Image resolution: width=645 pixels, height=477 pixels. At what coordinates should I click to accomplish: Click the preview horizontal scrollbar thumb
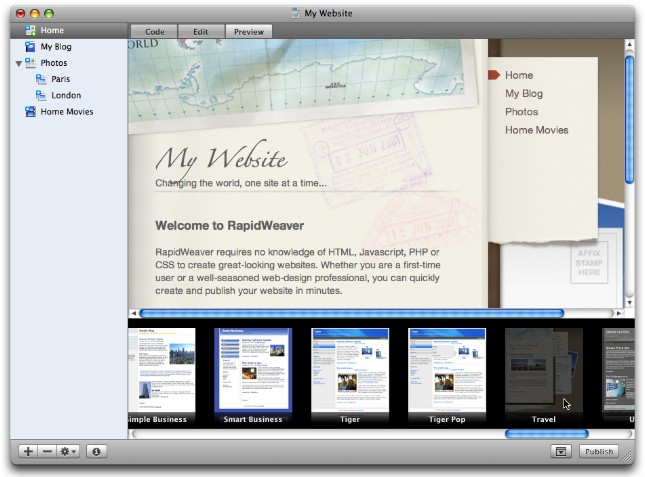click(x=352, y=313)
